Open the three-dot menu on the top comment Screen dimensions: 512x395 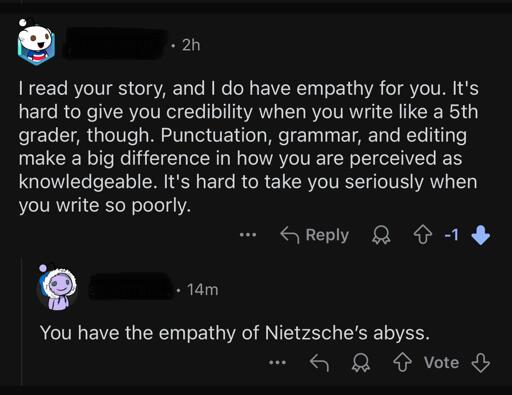pos(248,235)
